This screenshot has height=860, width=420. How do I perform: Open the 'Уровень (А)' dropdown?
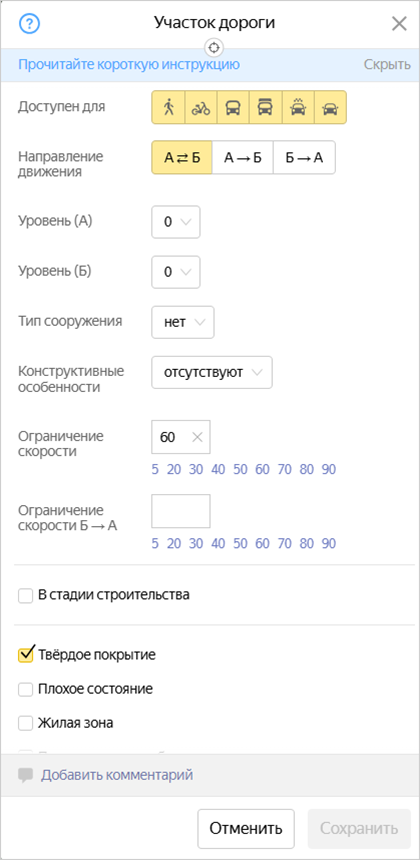(x=176, y=222)
